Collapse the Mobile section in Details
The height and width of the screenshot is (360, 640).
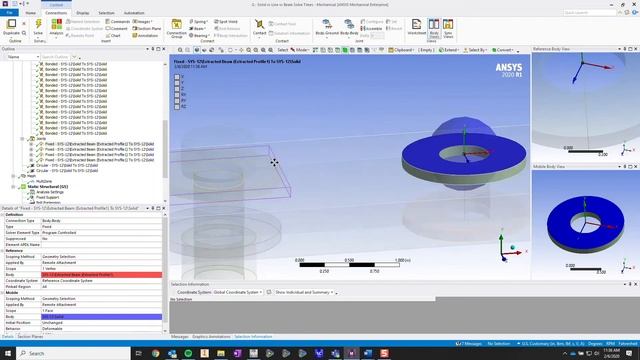2,293
